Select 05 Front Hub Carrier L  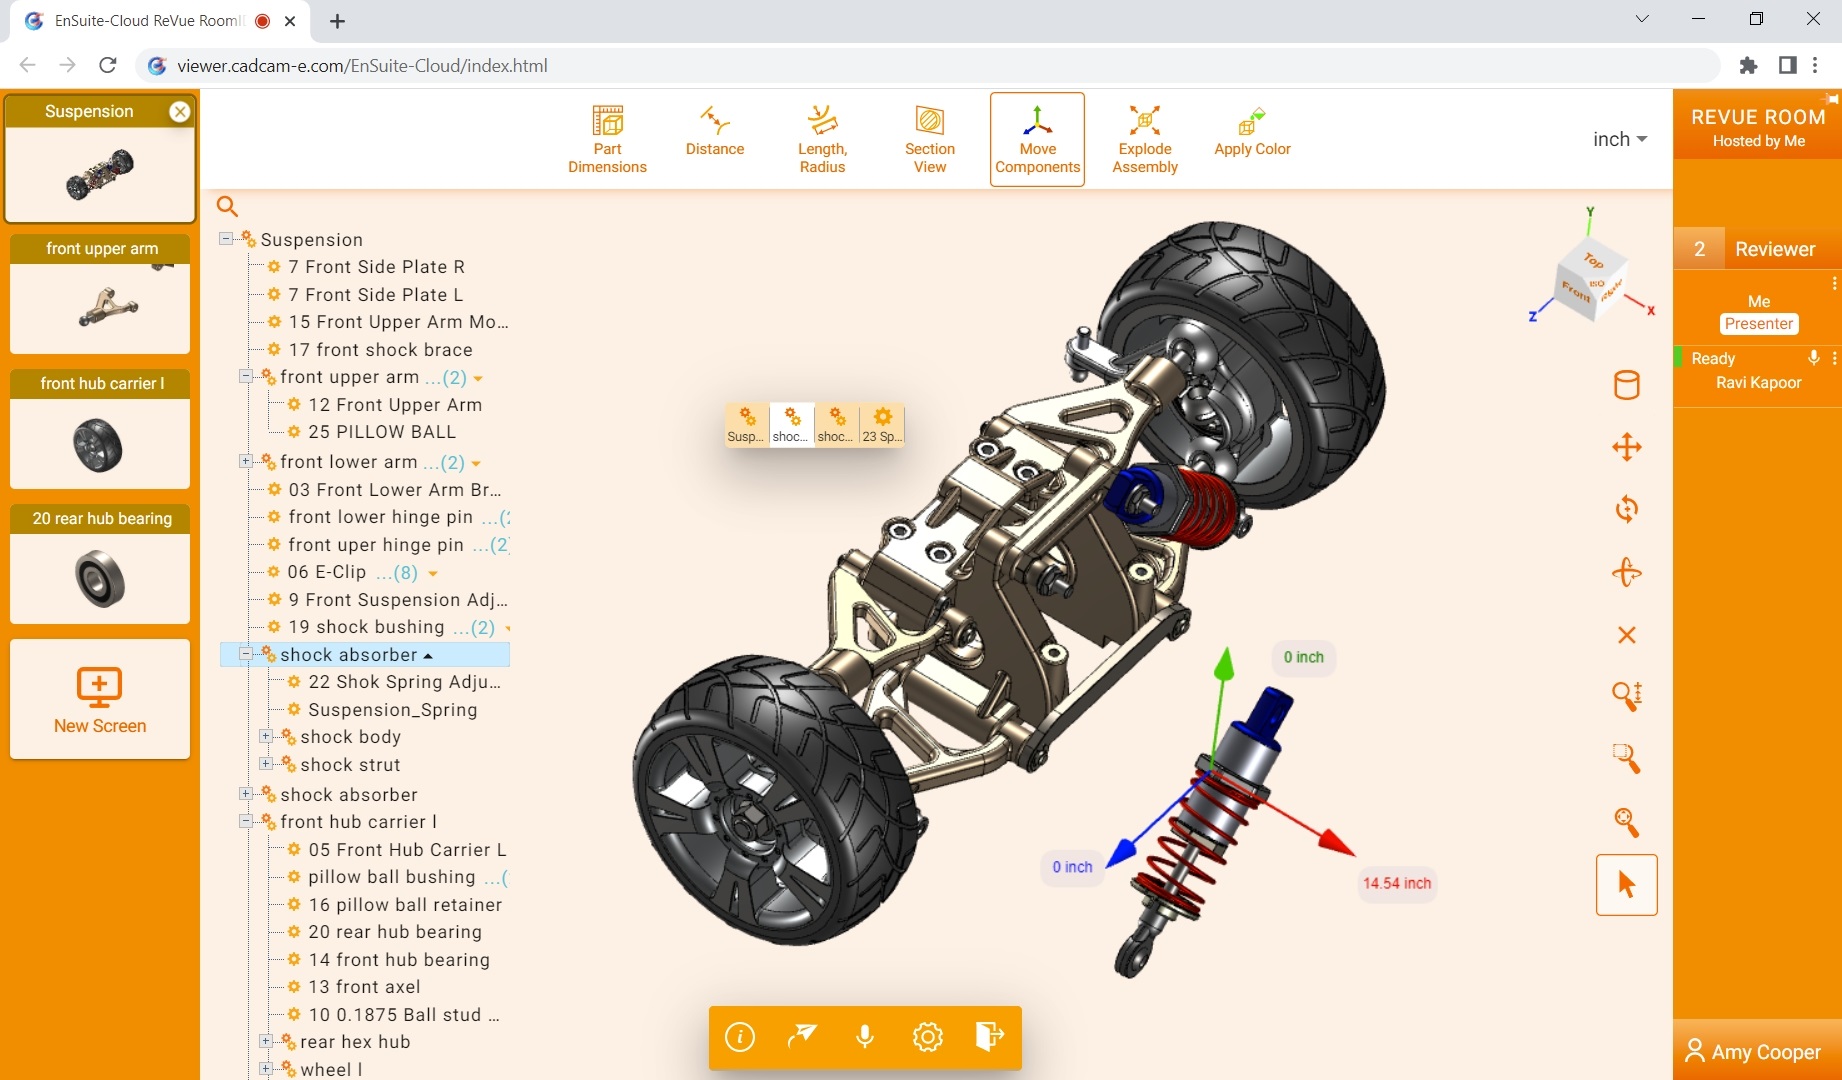coord(407,850)
